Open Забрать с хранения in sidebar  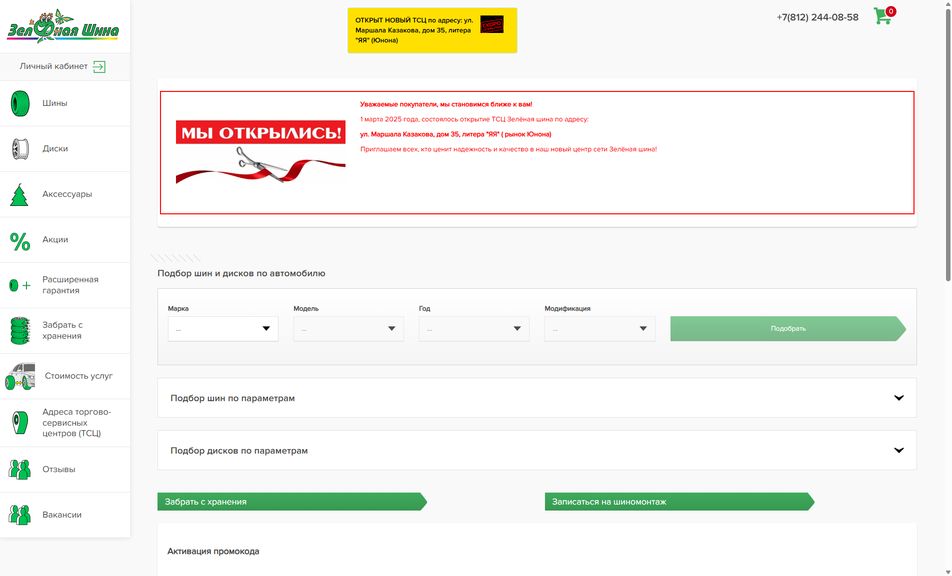[65, 331]
